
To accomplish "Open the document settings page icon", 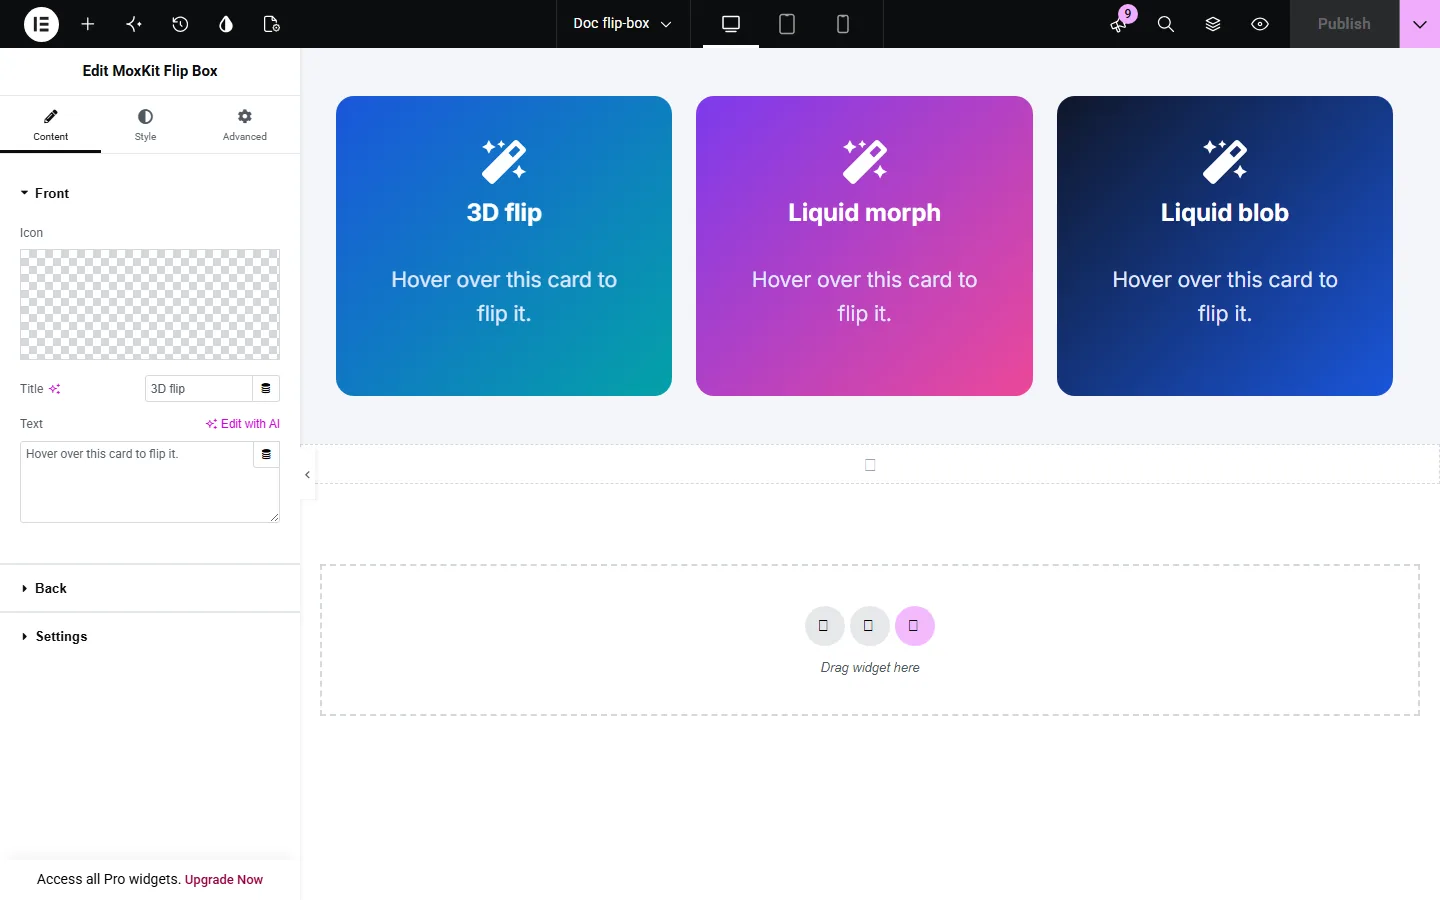I will pyautogui.click(x=271, y=24).
